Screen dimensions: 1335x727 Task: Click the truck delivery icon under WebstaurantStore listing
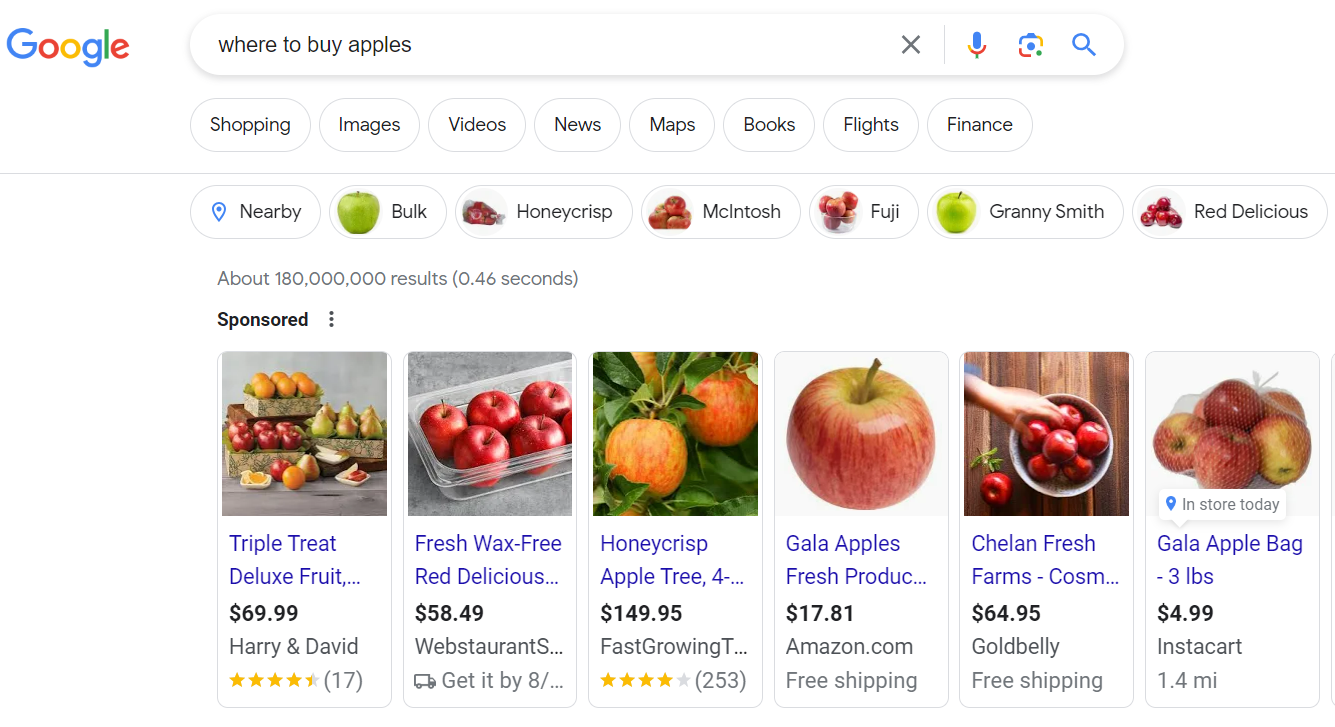click(x=425, y=680)
